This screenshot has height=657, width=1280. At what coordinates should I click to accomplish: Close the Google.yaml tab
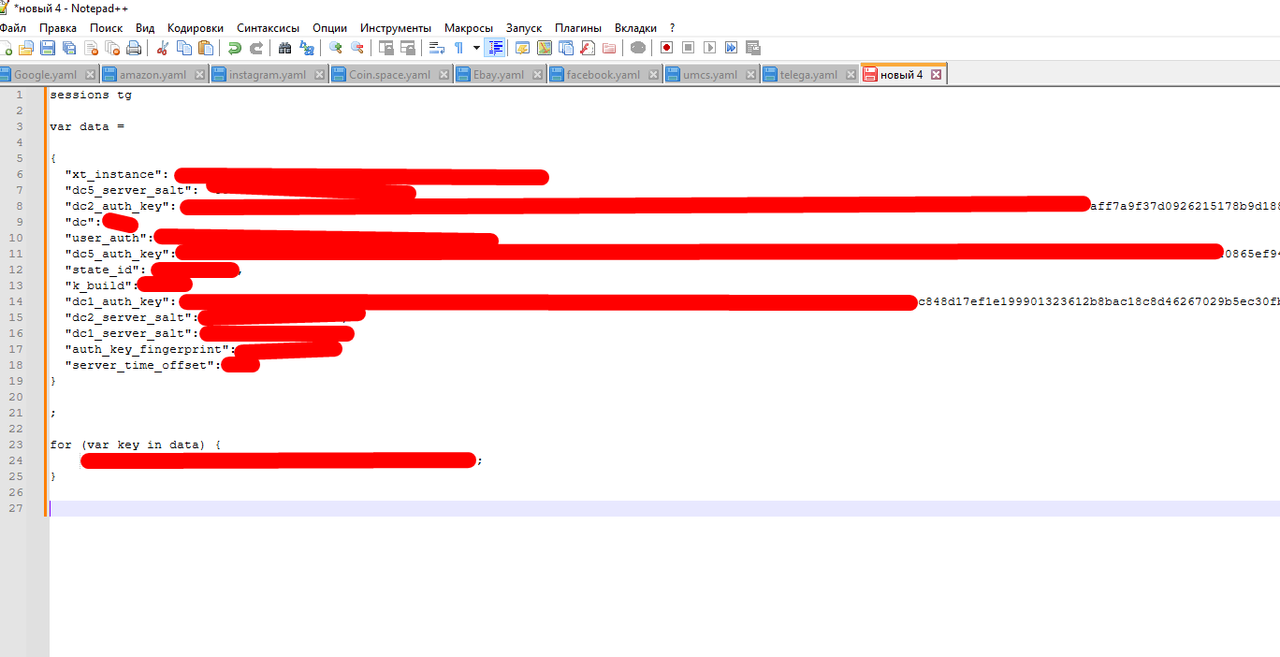coord(90,73)
